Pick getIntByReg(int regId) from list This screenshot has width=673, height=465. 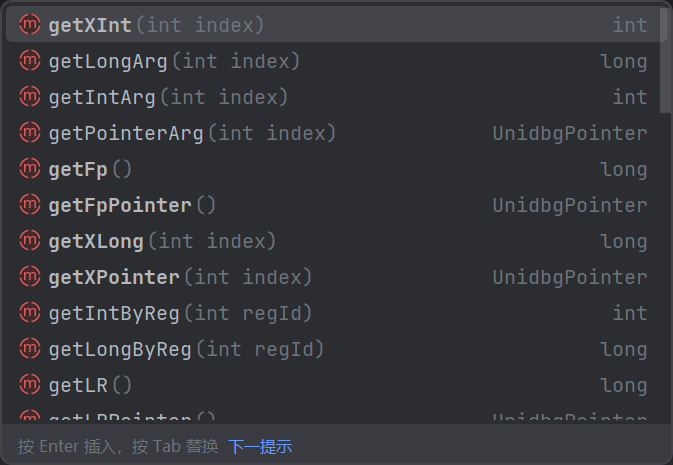[333, 313]
